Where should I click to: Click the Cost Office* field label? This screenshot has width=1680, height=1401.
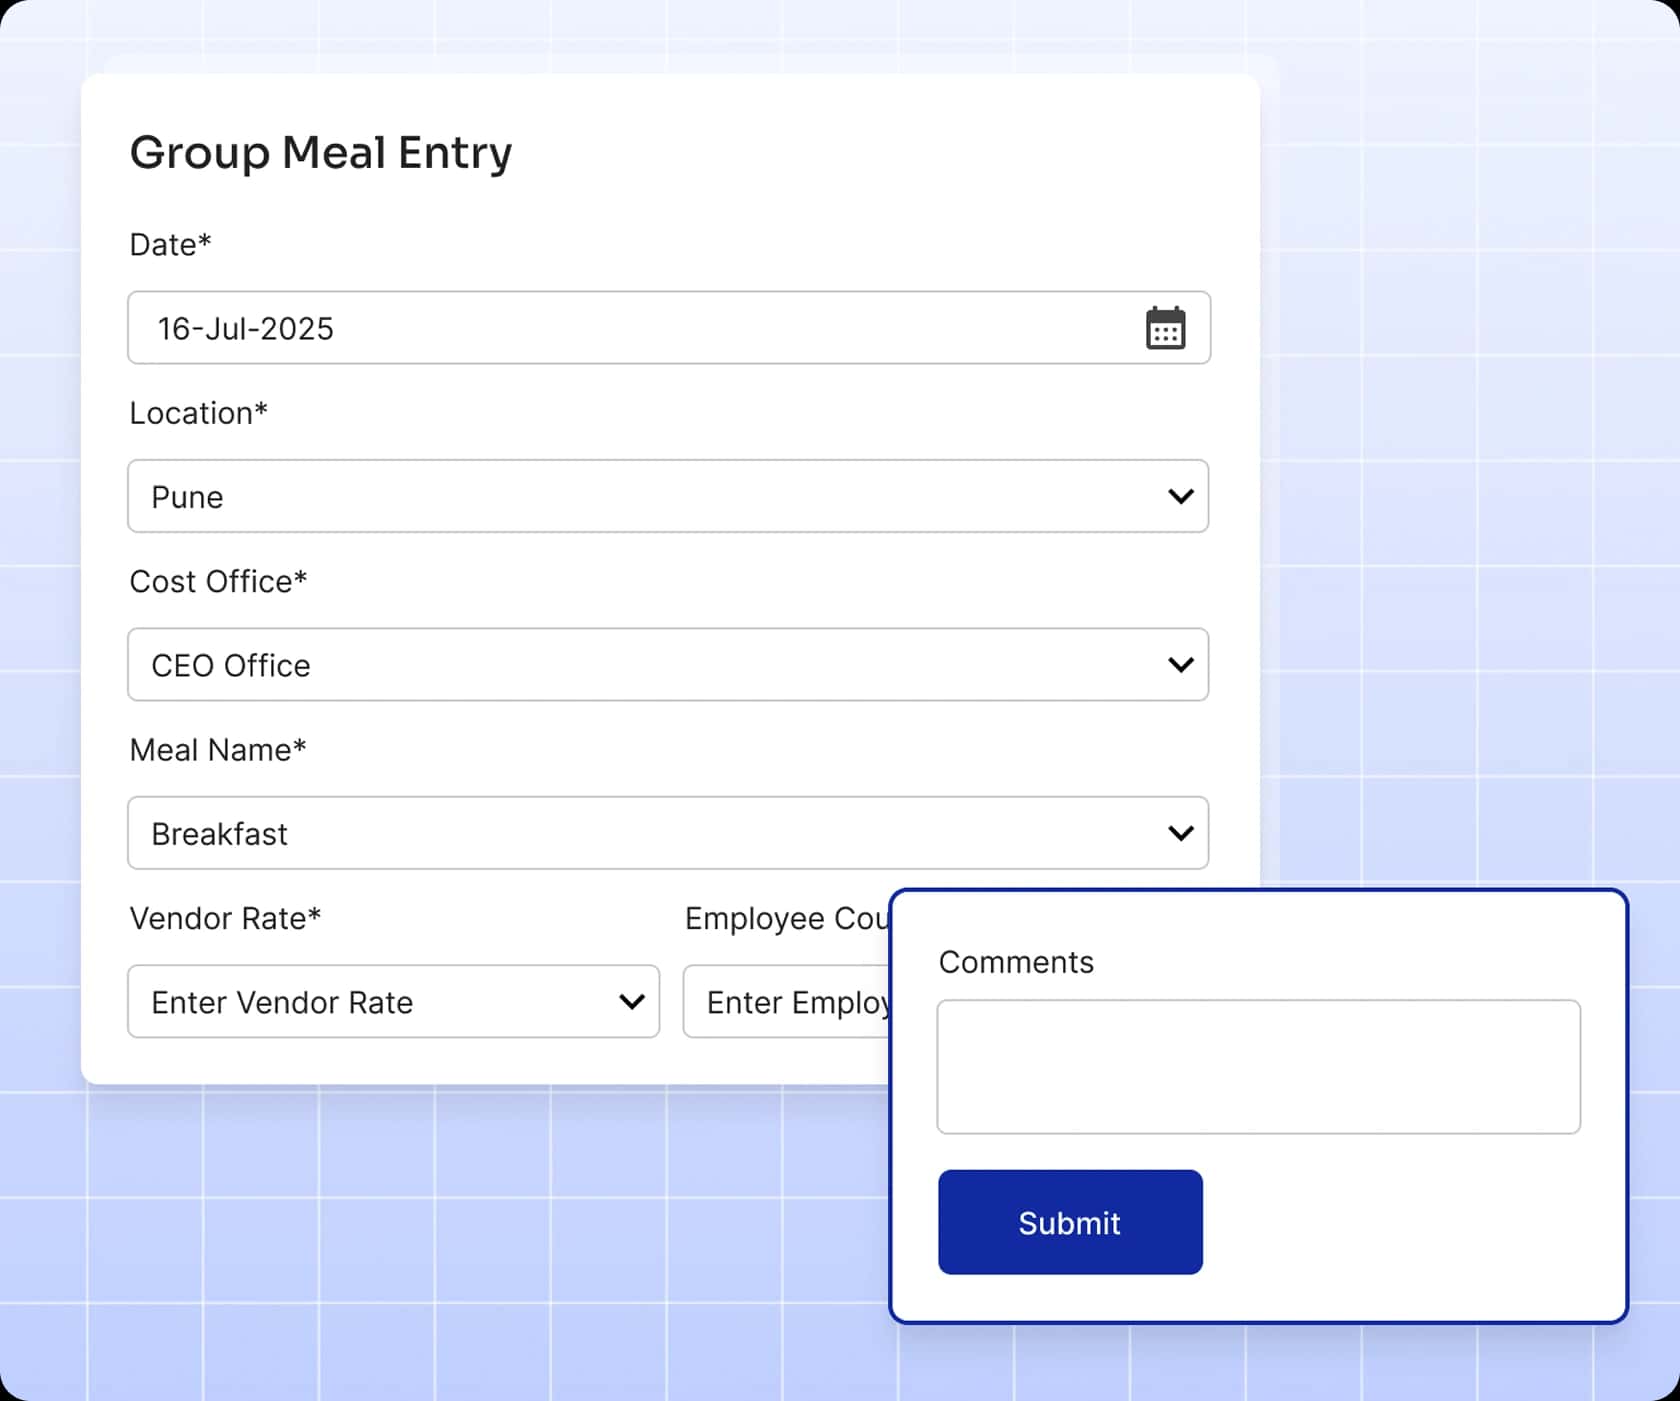coord(218,581)
